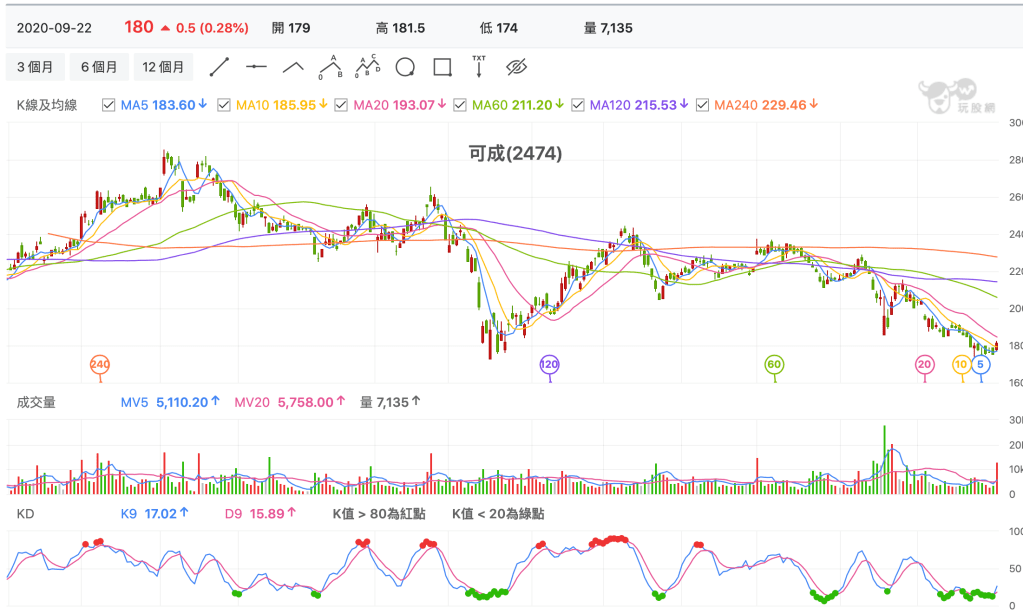
Task: Disable the MA240 moving average line
Action: click(x=703, y=105)
